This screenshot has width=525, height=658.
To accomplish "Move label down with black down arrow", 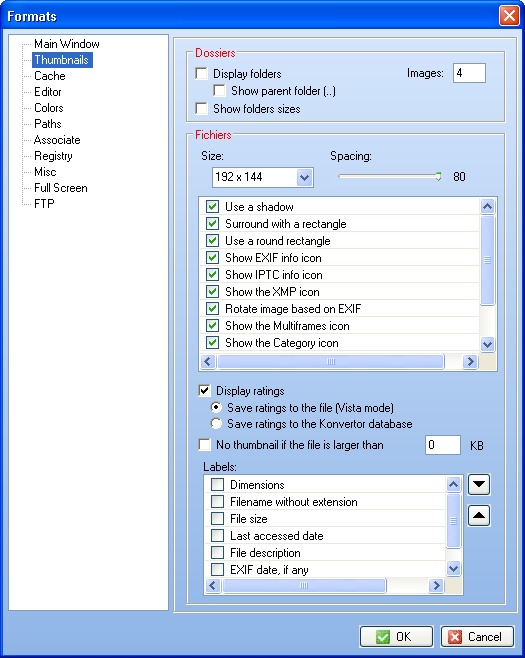I will pyautogui.click(x=479, y=485).
